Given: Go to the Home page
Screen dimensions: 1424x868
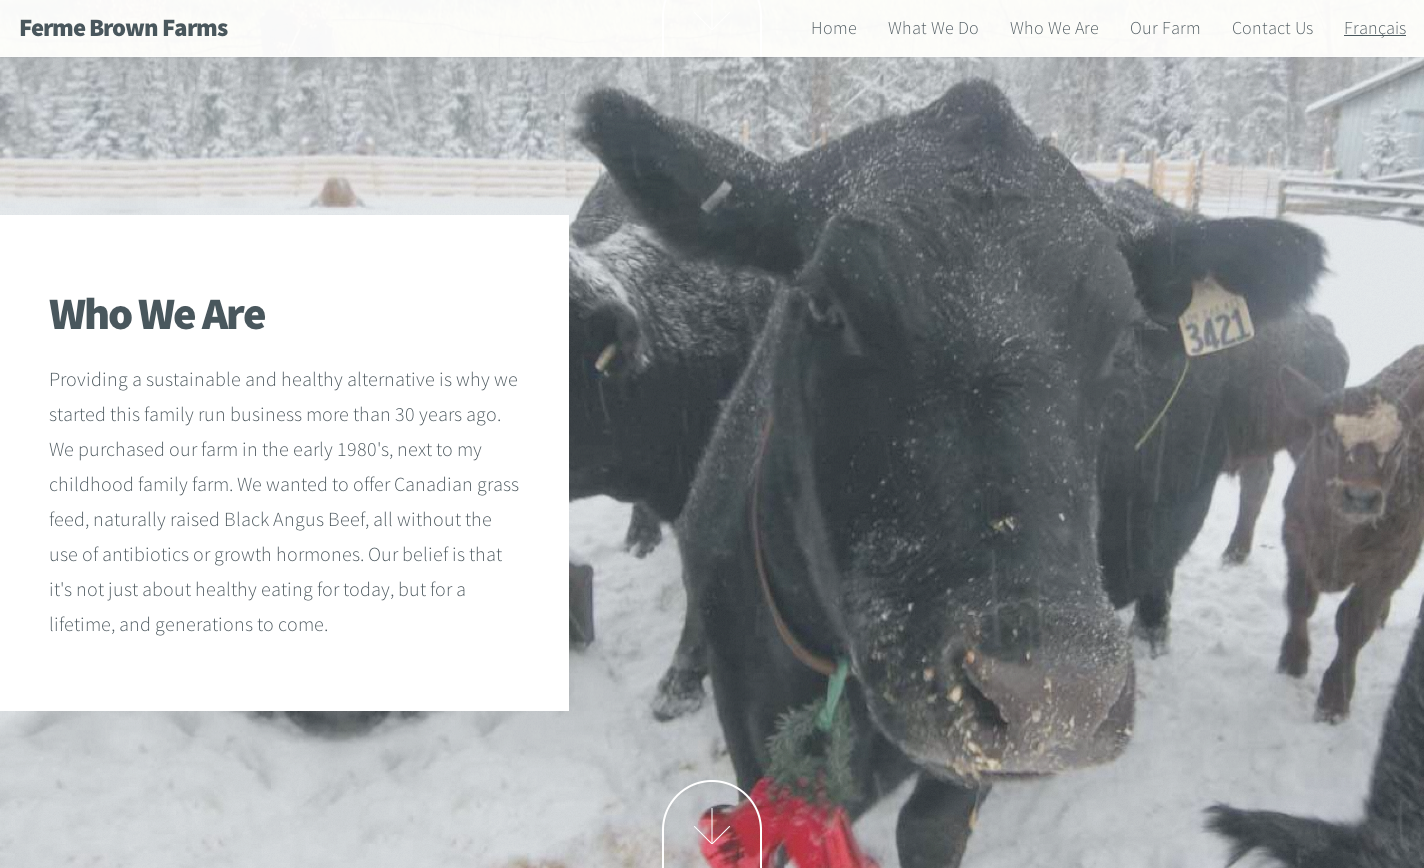Looking at the screenshot, I should (x=833, y=28).
